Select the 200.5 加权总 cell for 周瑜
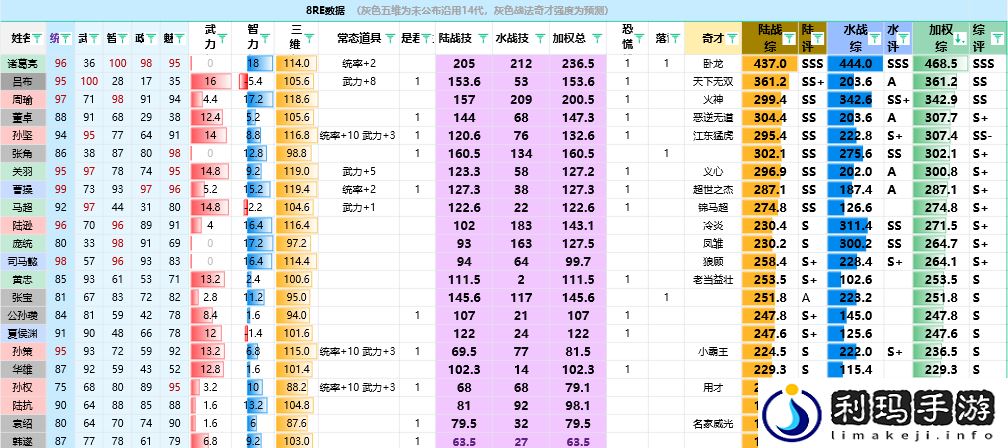Image resolution: width=1008 pixels, height=448 pixels. tap(579, 100)
